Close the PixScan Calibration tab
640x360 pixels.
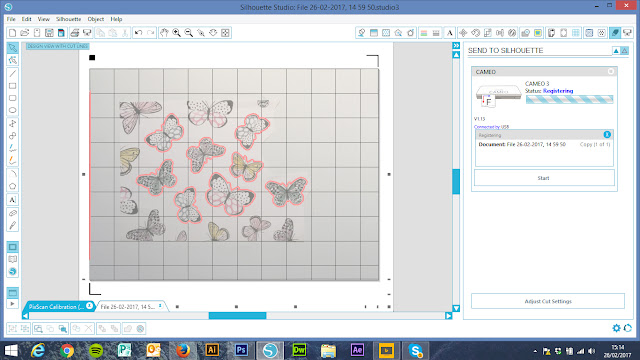pyautogui.click(x=89, y=306)
